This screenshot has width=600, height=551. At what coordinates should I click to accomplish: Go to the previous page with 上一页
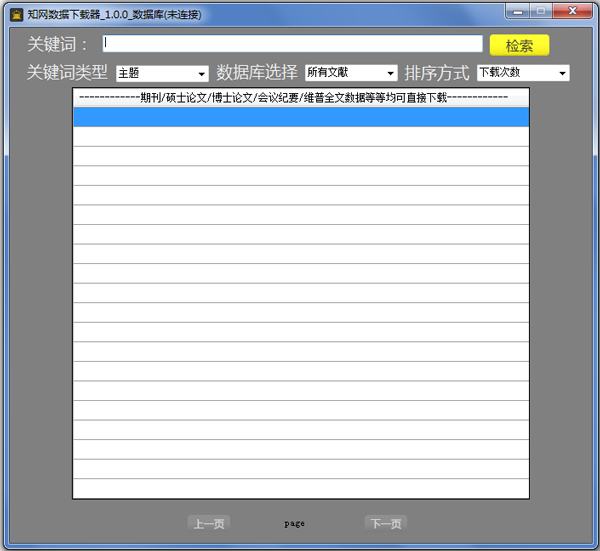coord(209,523)
